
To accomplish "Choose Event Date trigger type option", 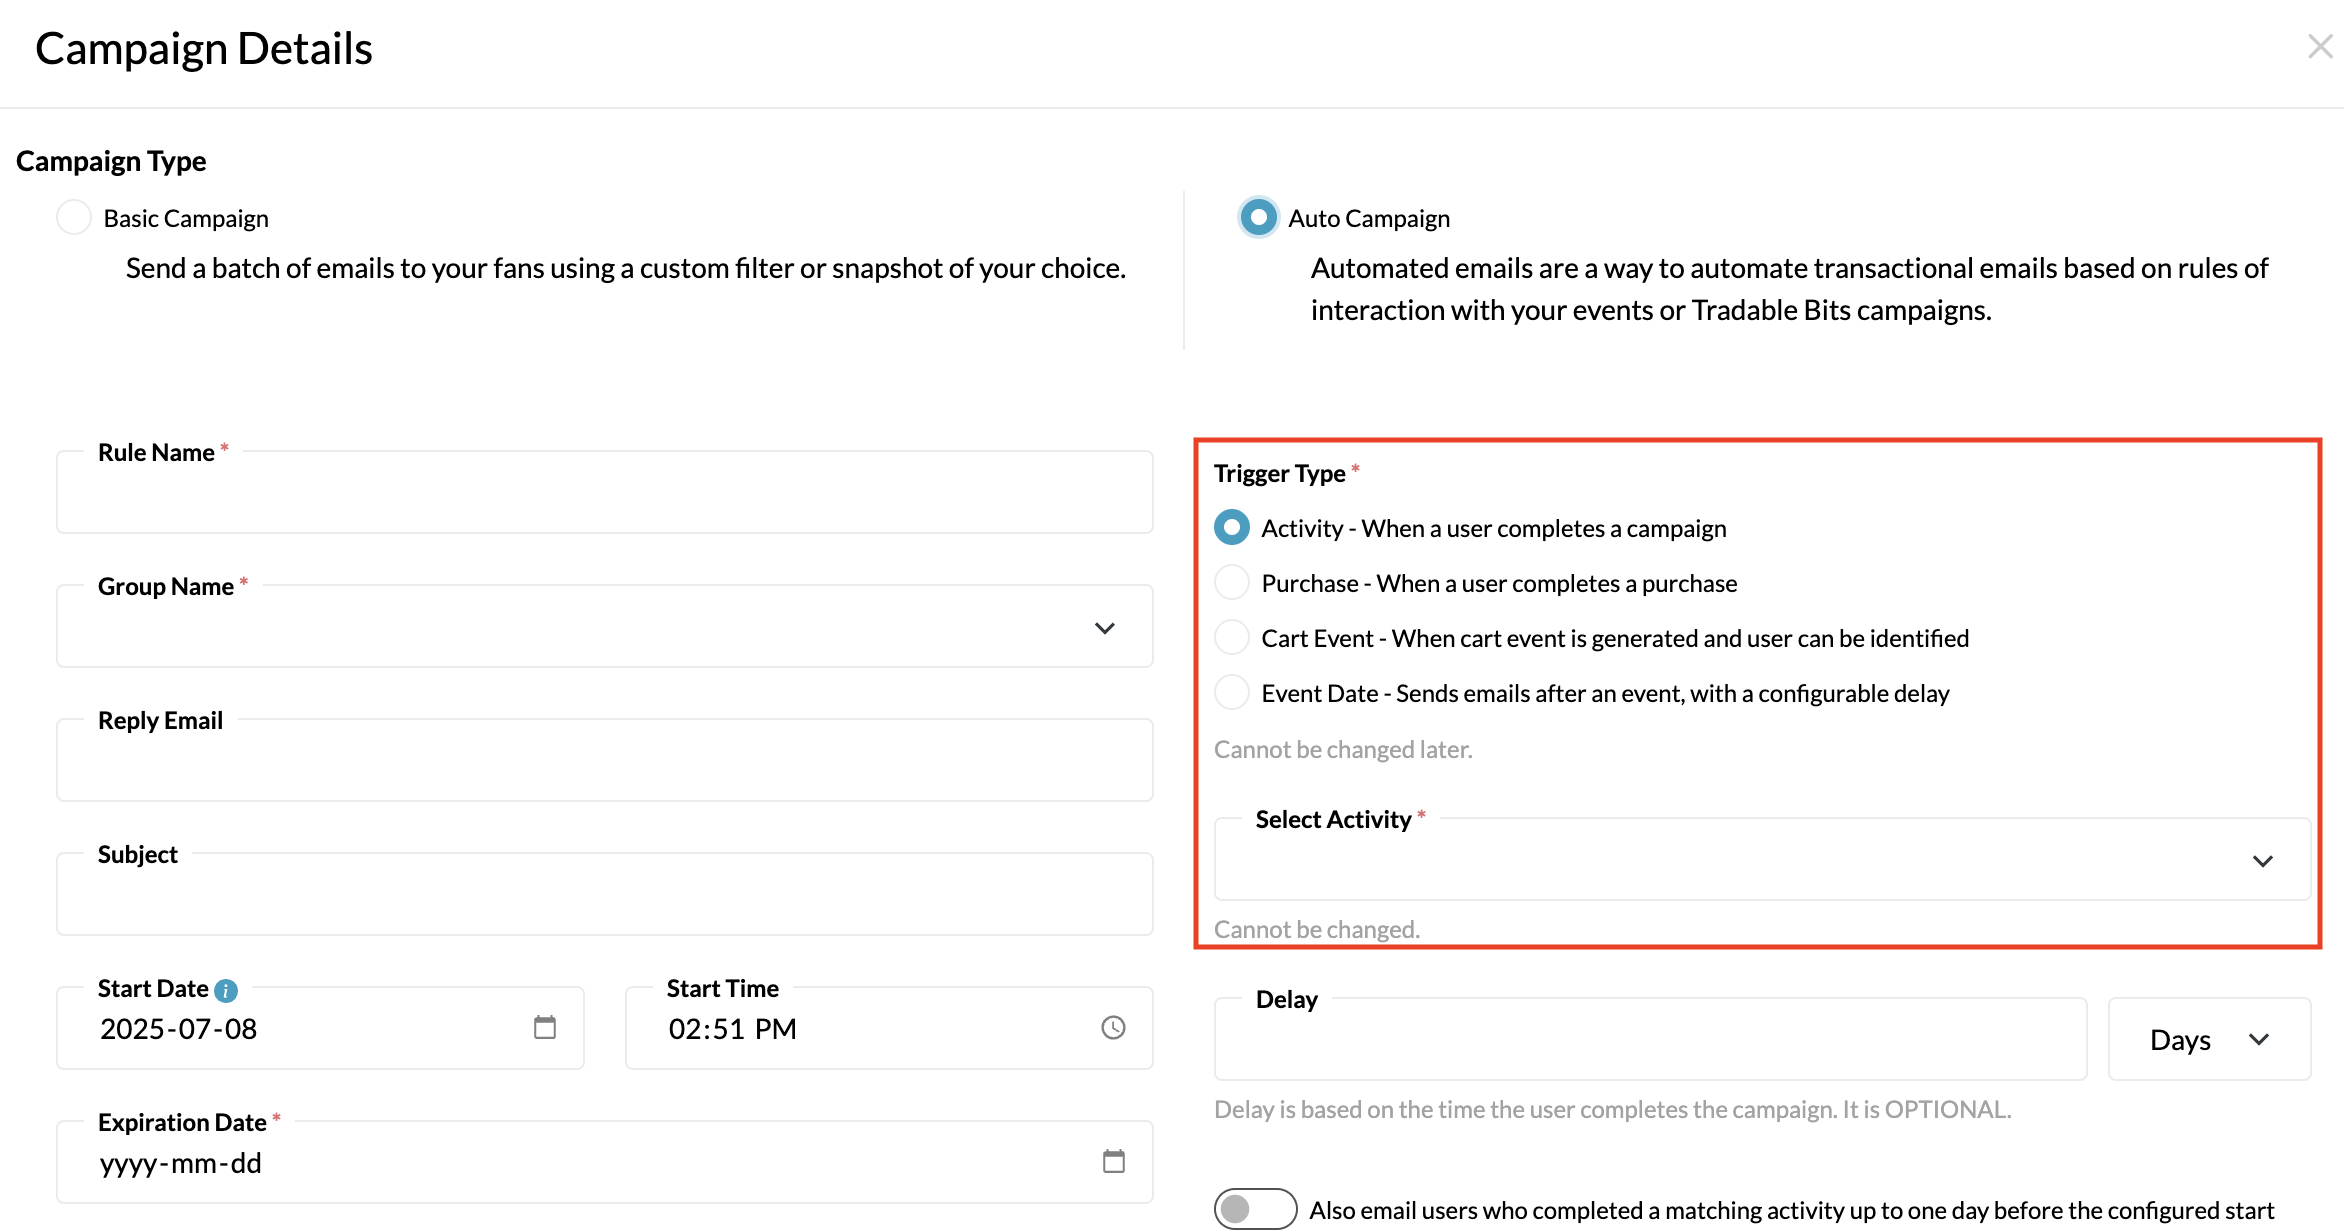I will pos(1232,692).
